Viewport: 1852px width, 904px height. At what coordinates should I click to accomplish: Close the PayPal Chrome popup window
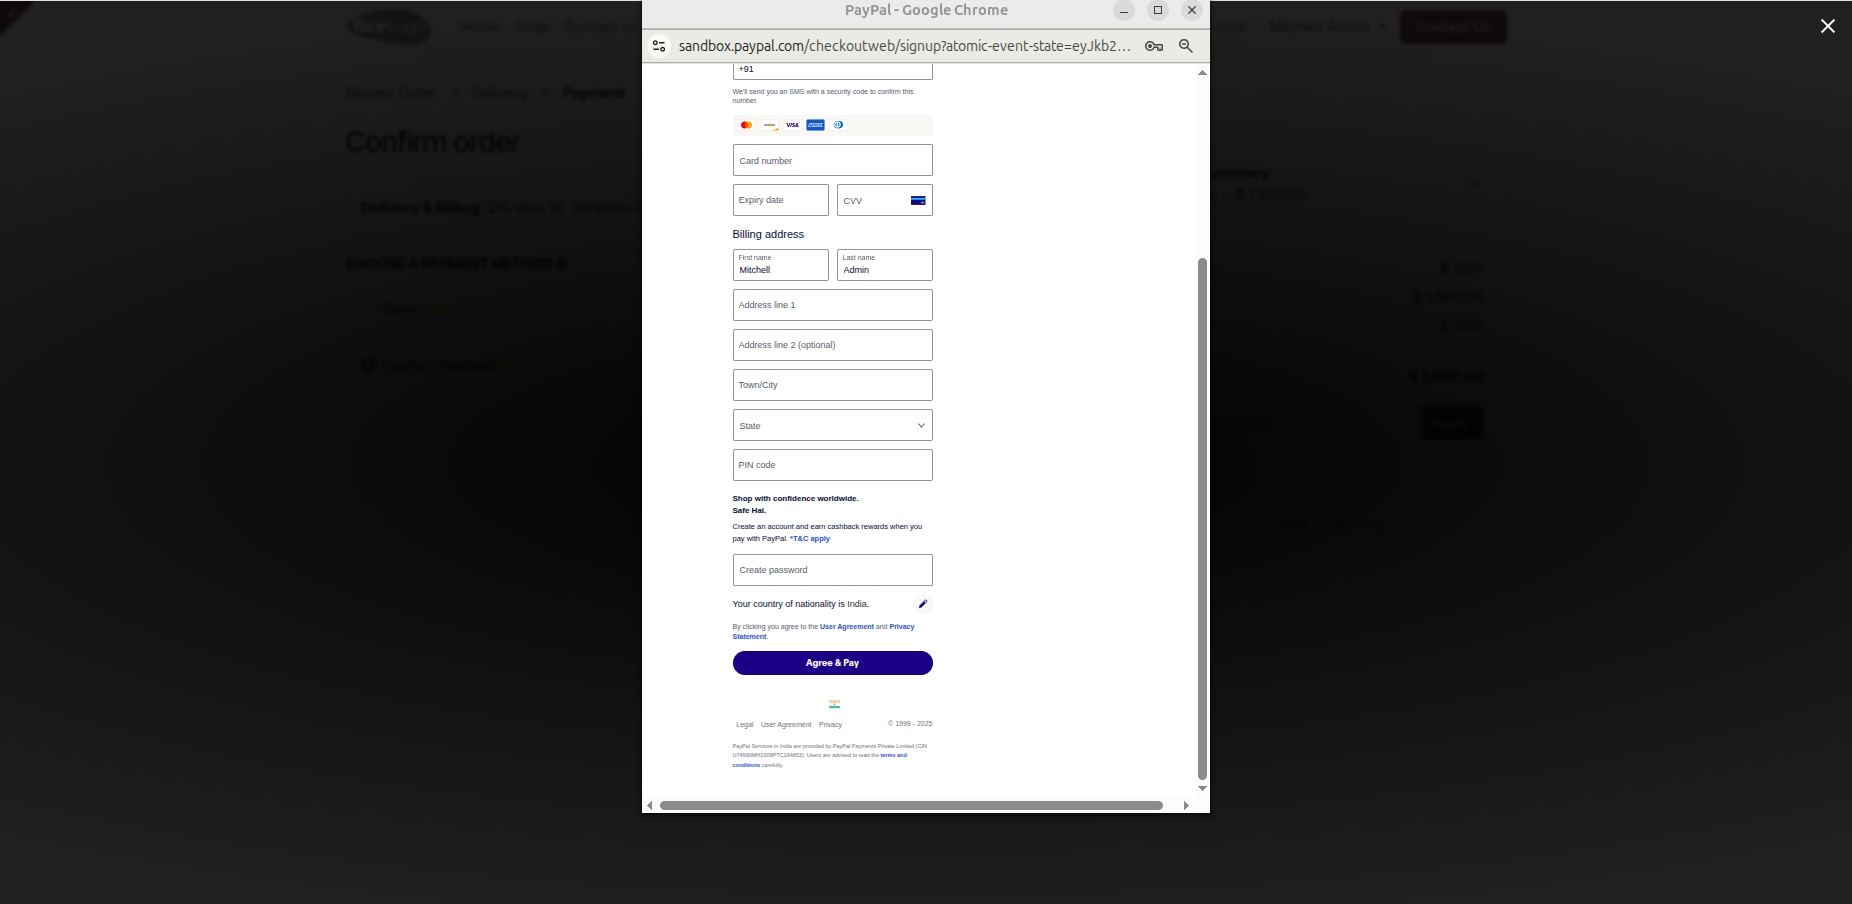tap(1192, 10)
